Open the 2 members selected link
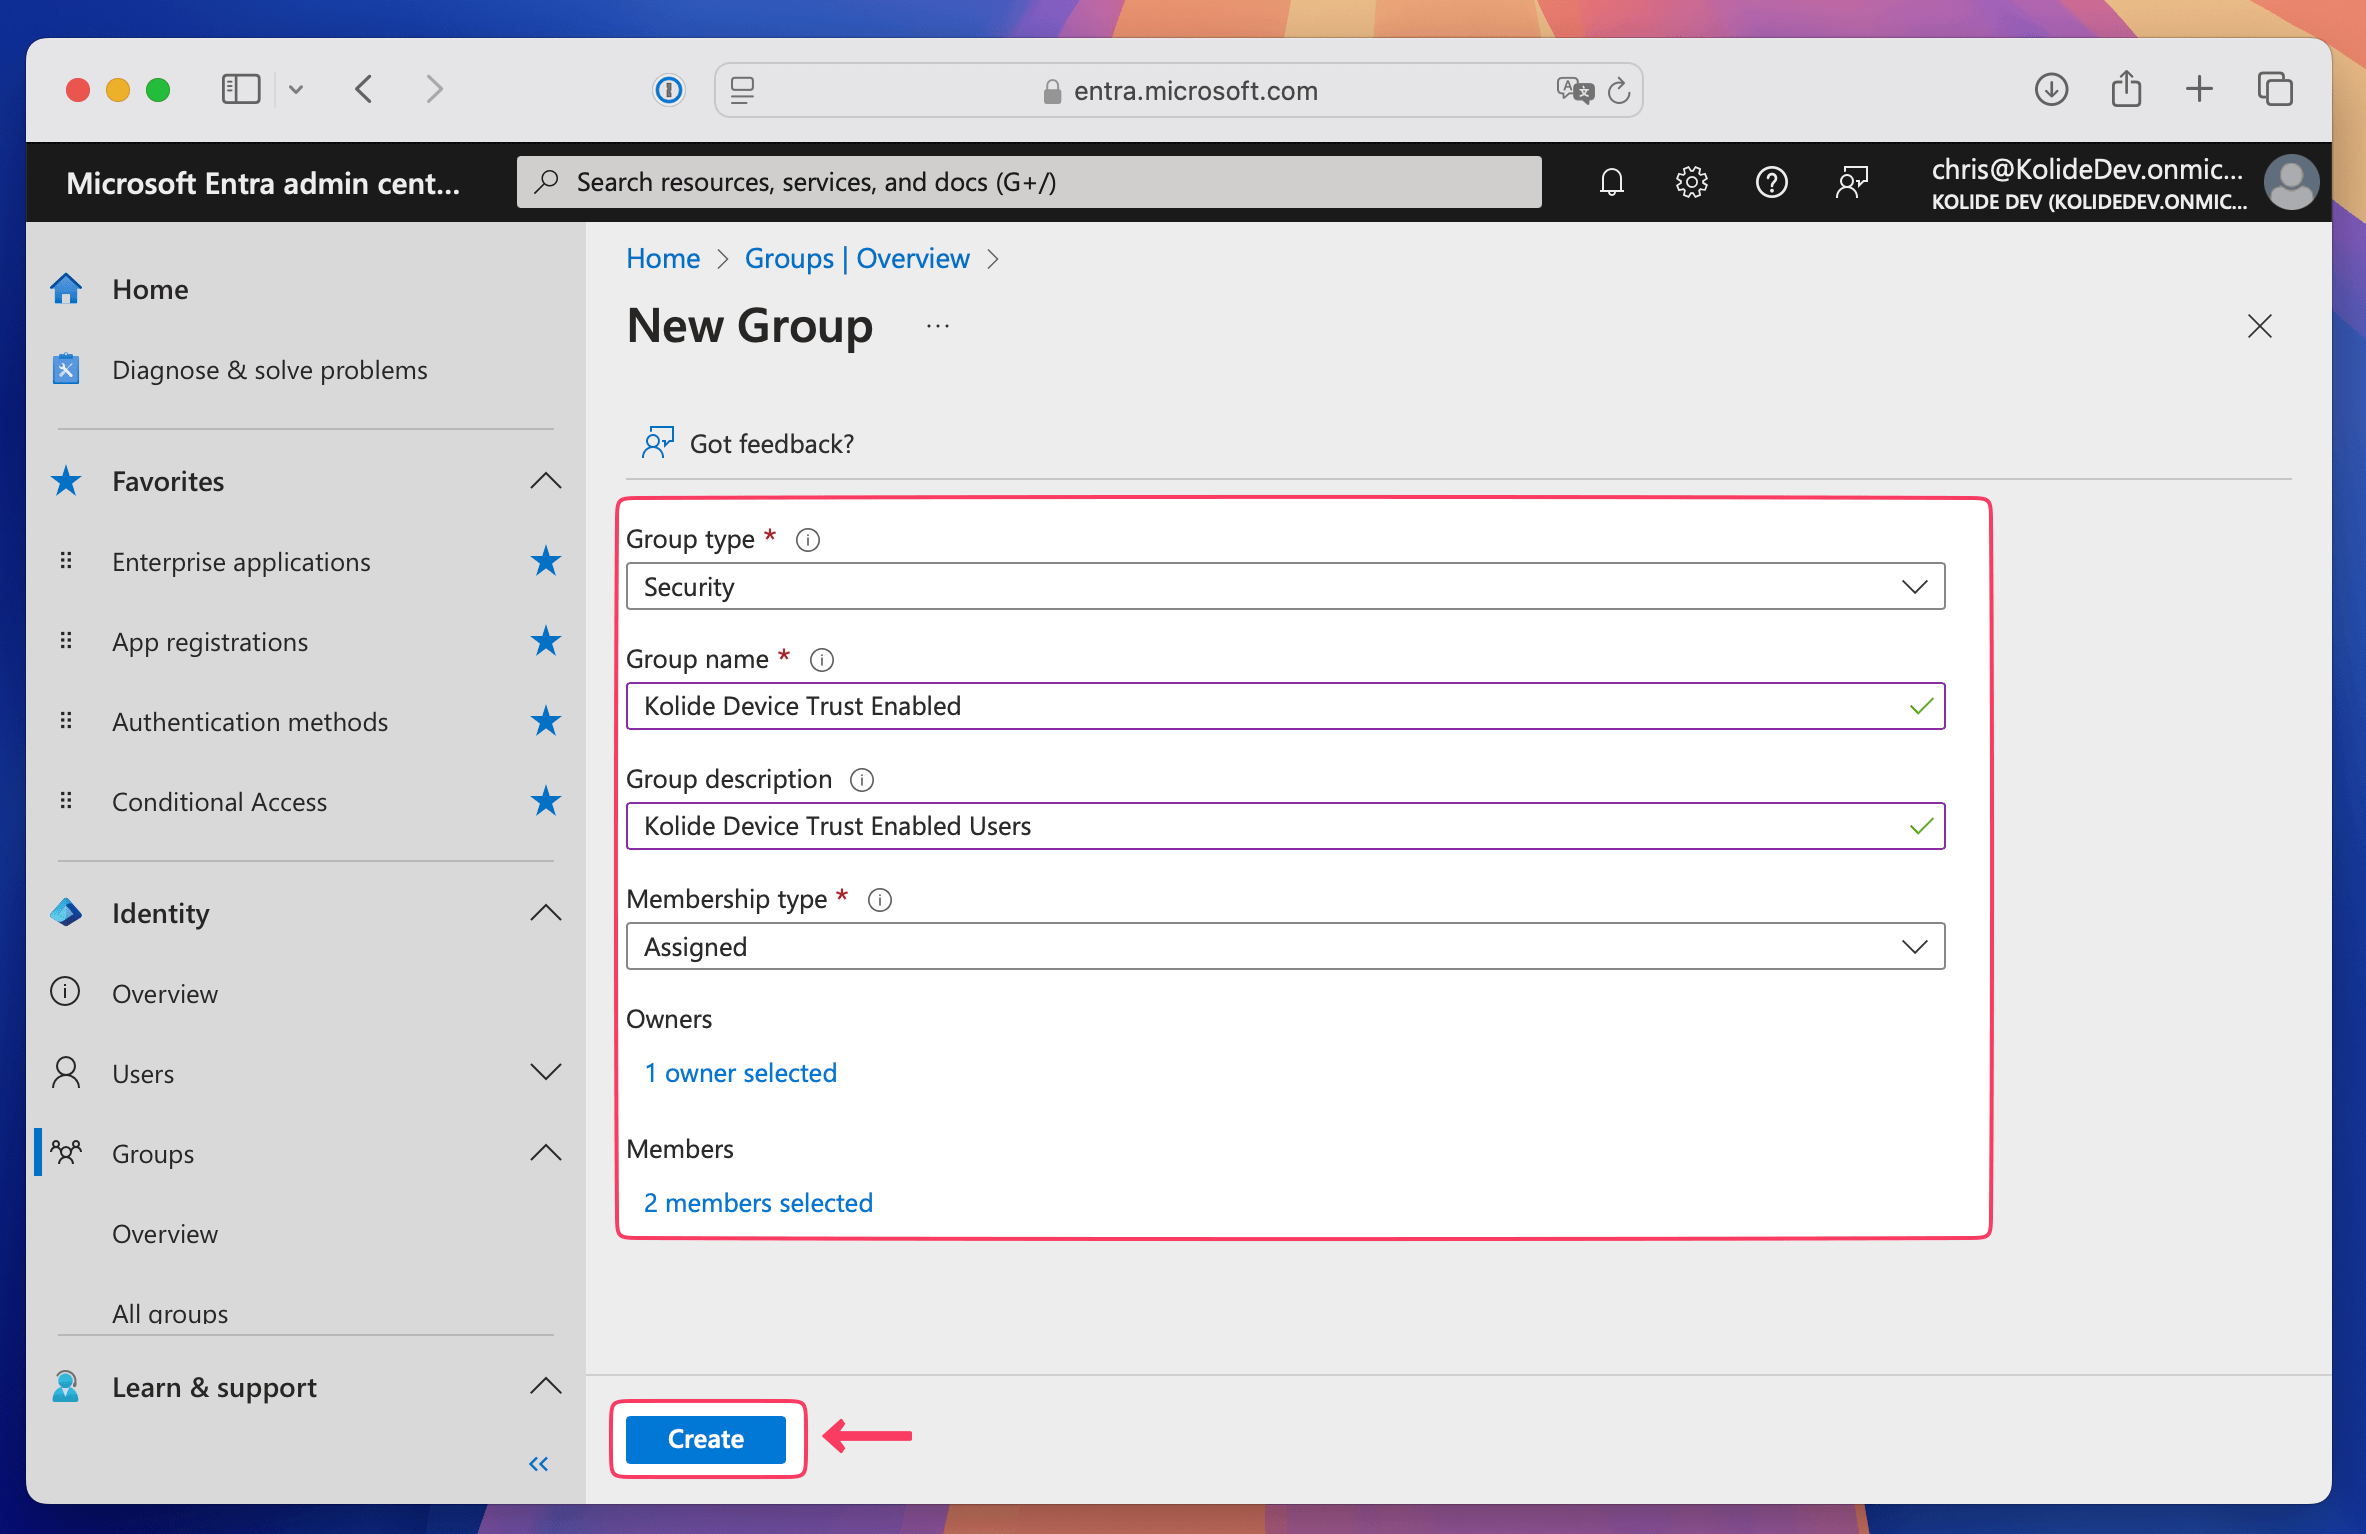 click(x=758, y=1203)
